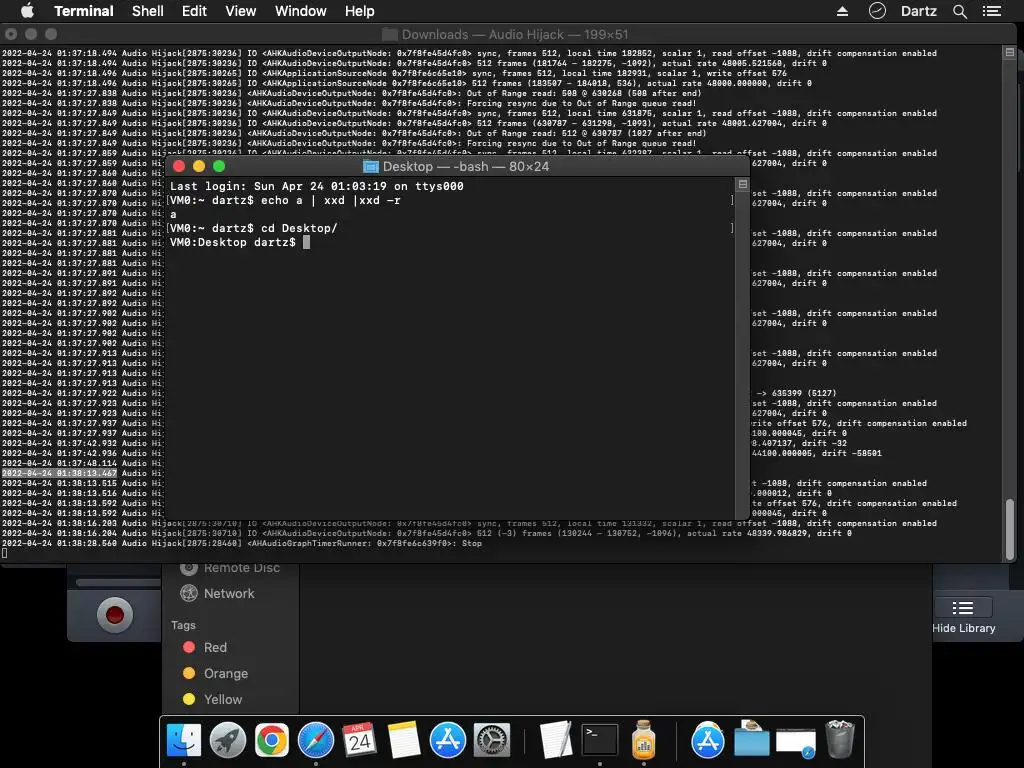
Task: Open Finder from the Dock
Action: [x=184, y=740]
